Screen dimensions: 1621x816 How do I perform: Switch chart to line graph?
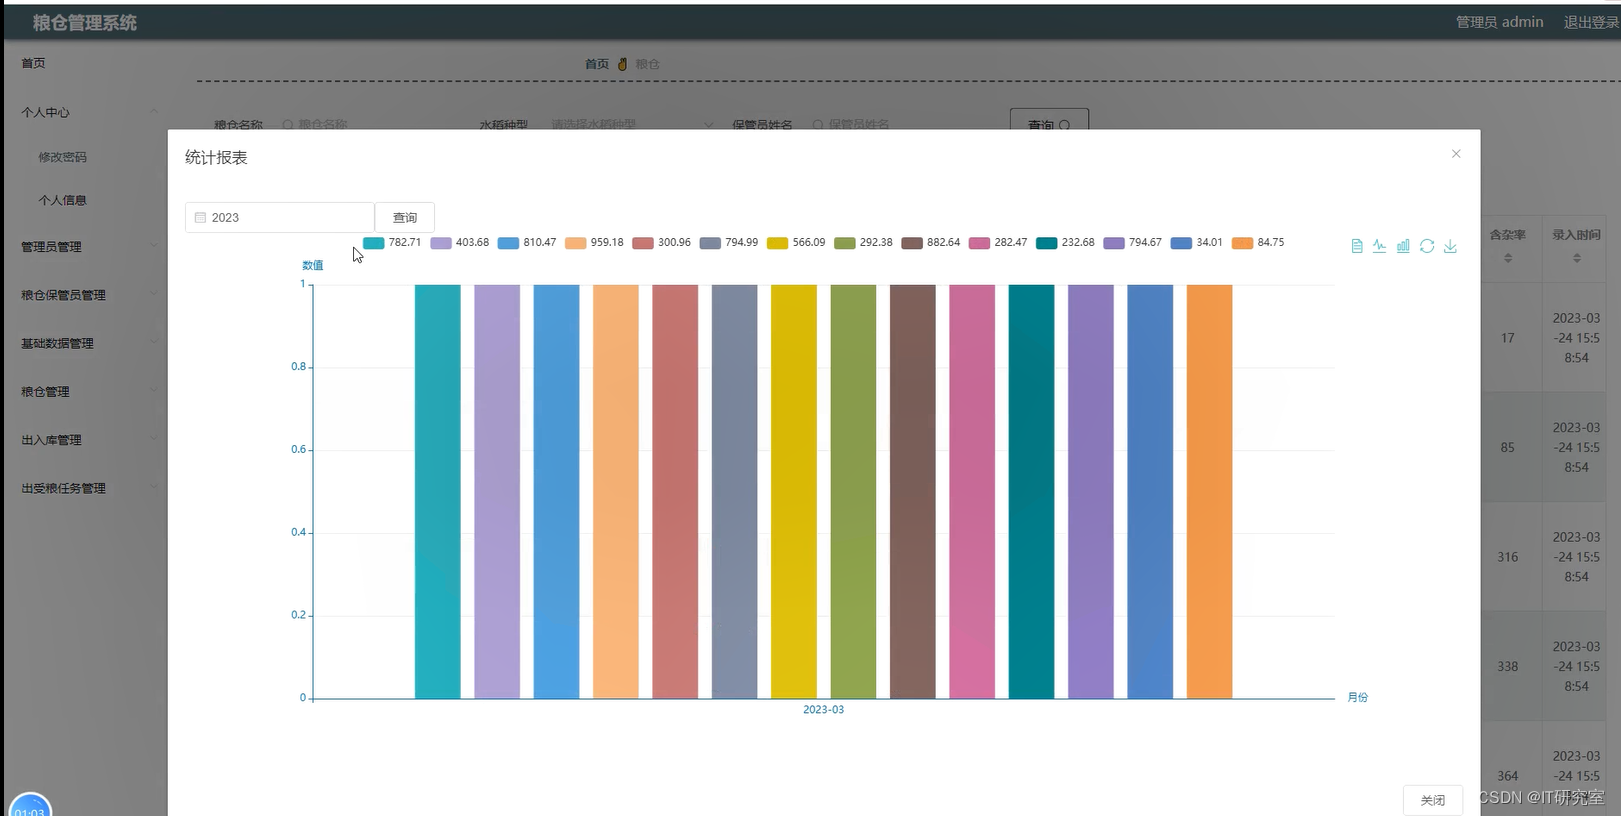(1380, 246)
